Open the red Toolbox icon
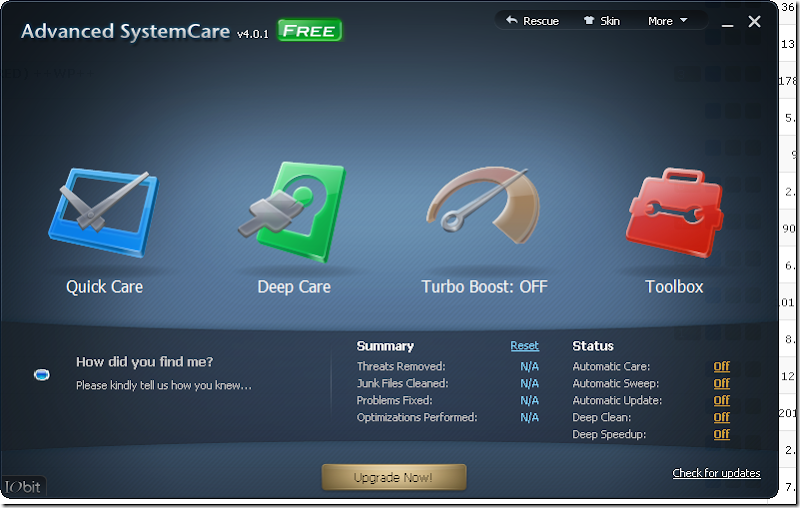 coord(674,212)
